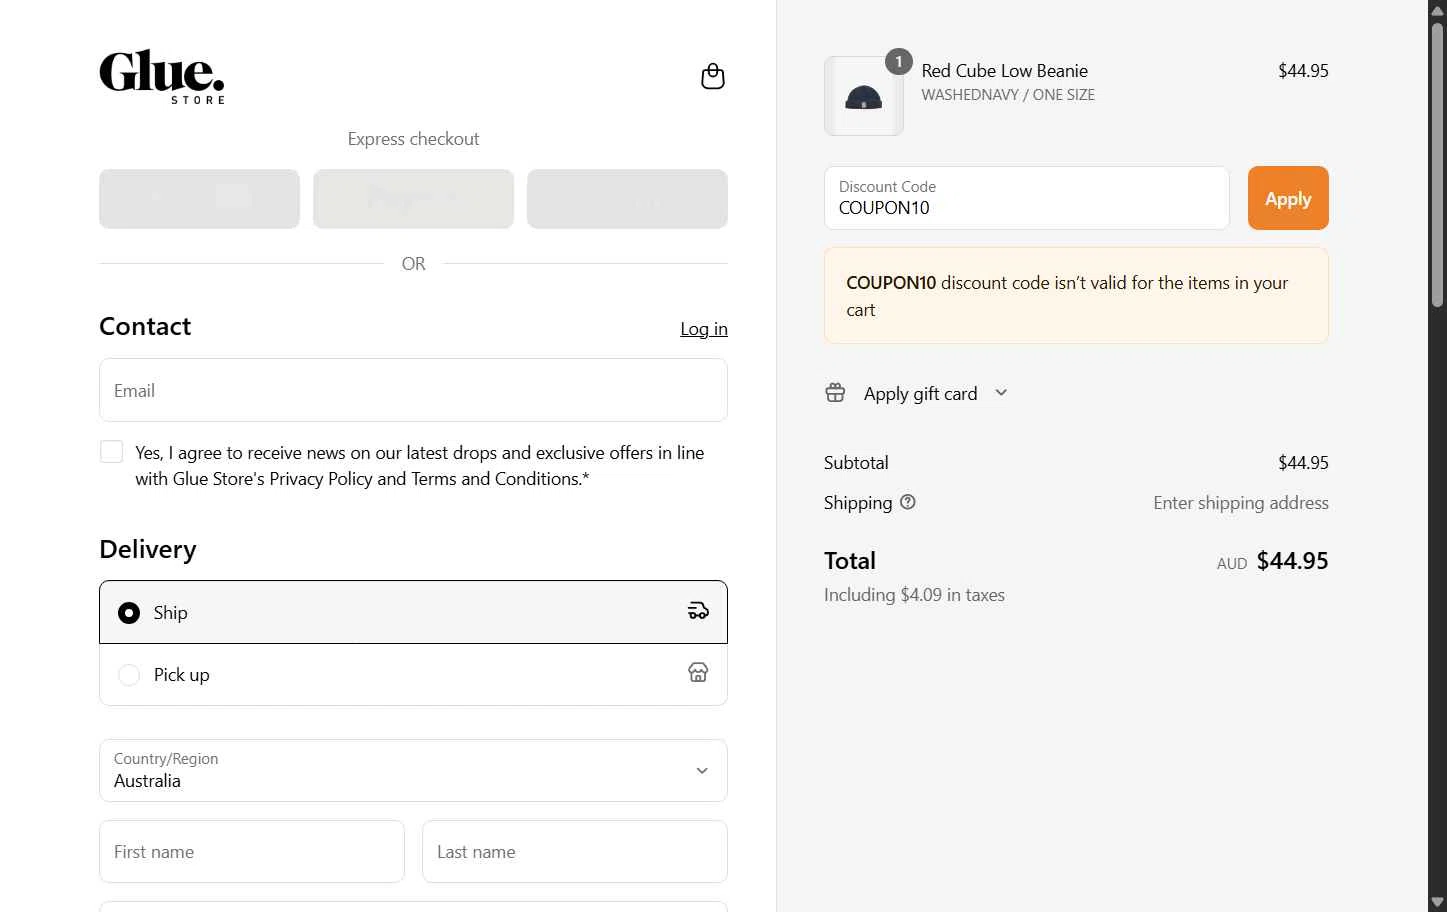Tick the news and offers consent checkbox
Screen dimensions: 1447x912
(x=111, y=452)
